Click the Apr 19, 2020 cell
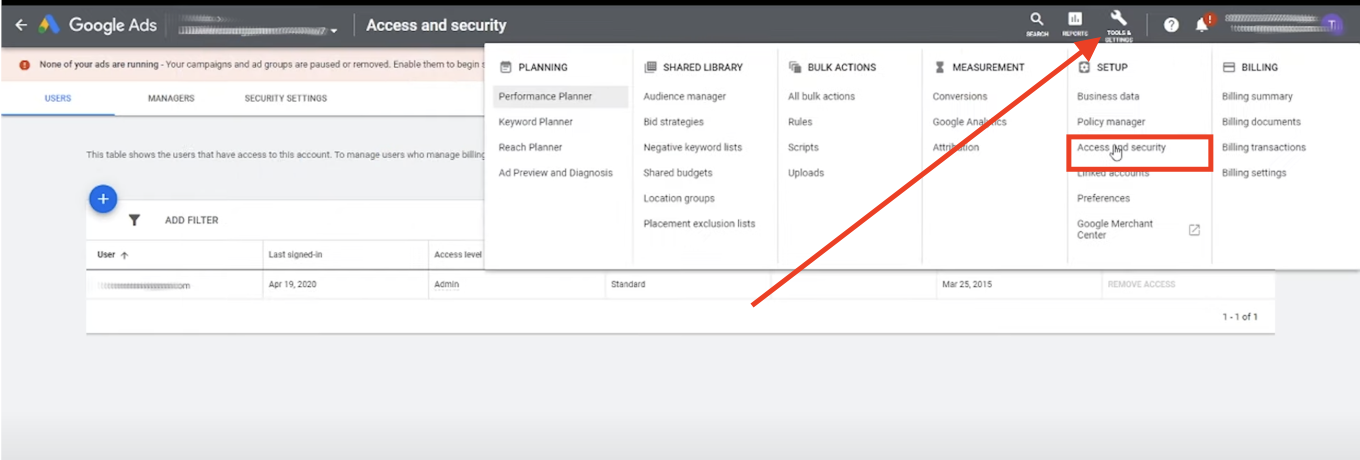 click(x=291, y=285)
